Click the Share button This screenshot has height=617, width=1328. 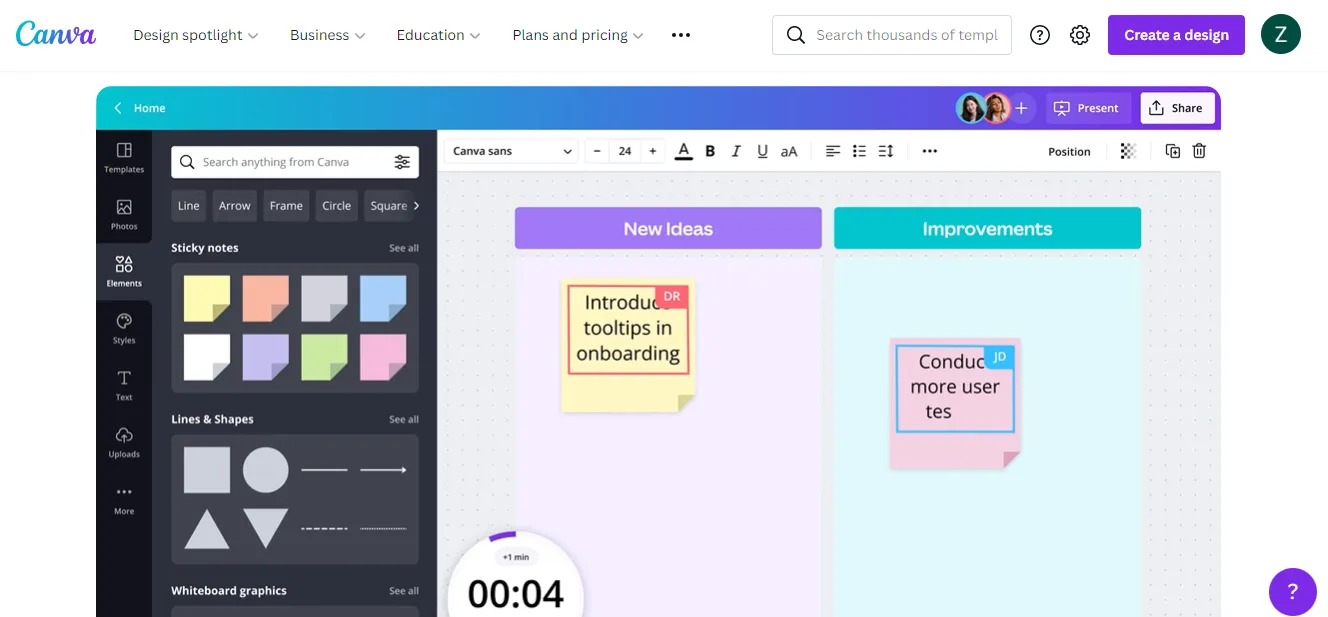coord(1177,108)
